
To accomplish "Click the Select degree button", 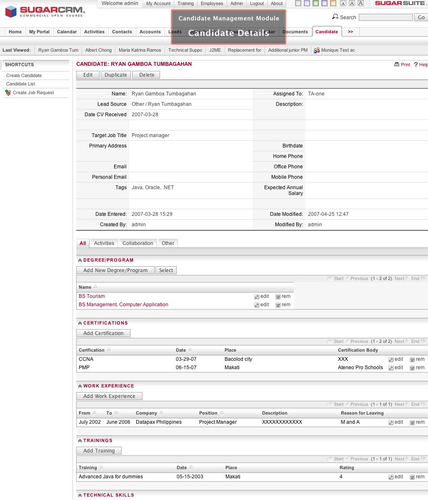I will click(166, 270).
